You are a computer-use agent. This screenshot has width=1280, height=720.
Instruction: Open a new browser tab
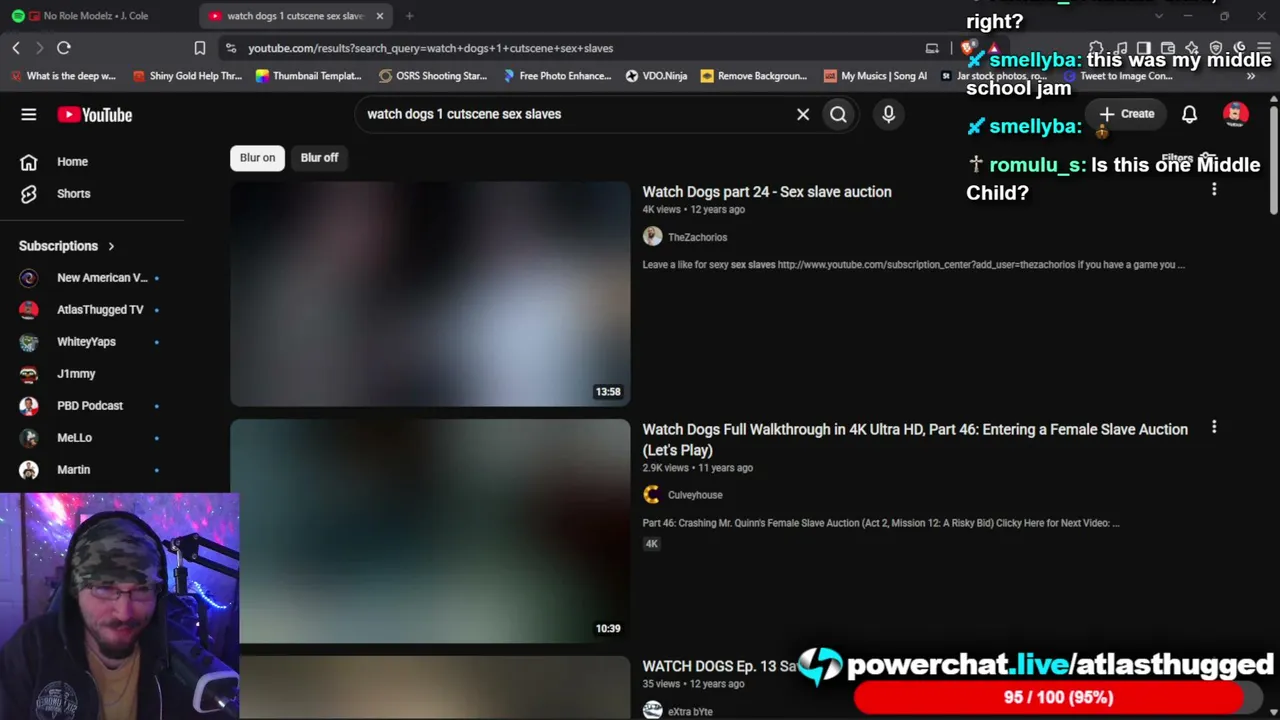409,16
